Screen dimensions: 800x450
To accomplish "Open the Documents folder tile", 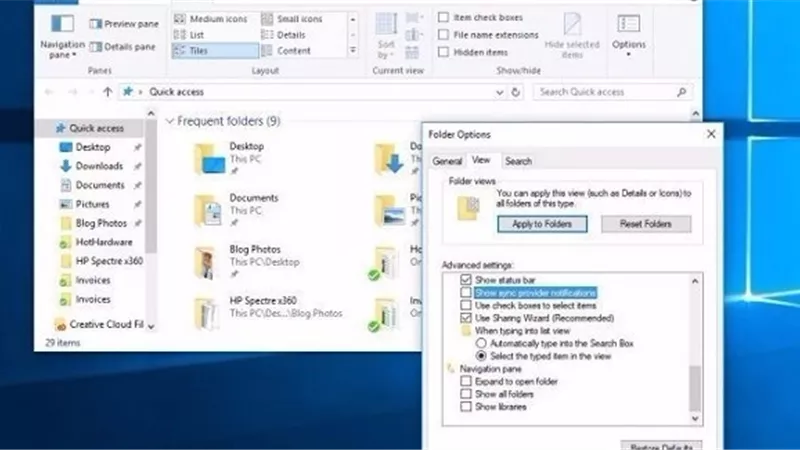I will (237, 210).
